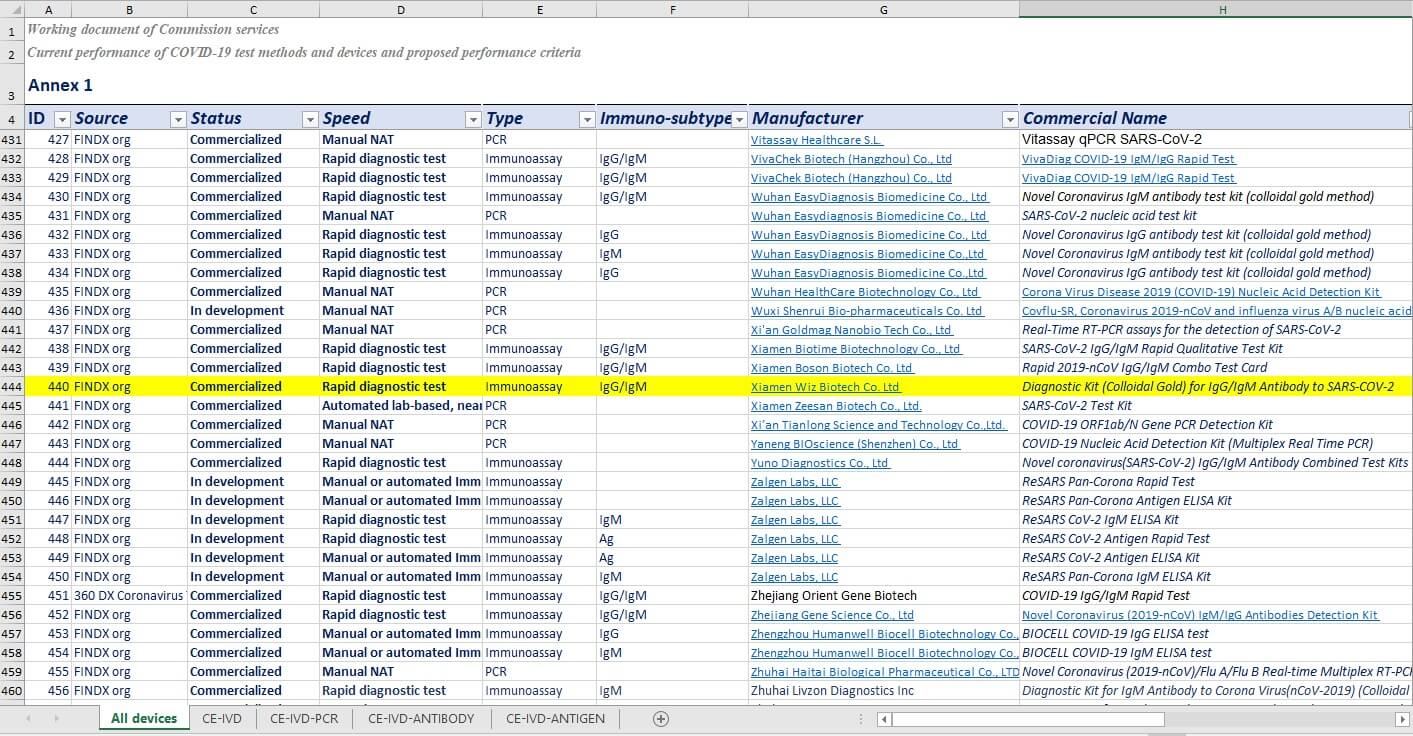1413x736 pixels.
Task: Open Vitassay Healthcare S.L. manufacturer link
Action: click(x=817, y=140)
